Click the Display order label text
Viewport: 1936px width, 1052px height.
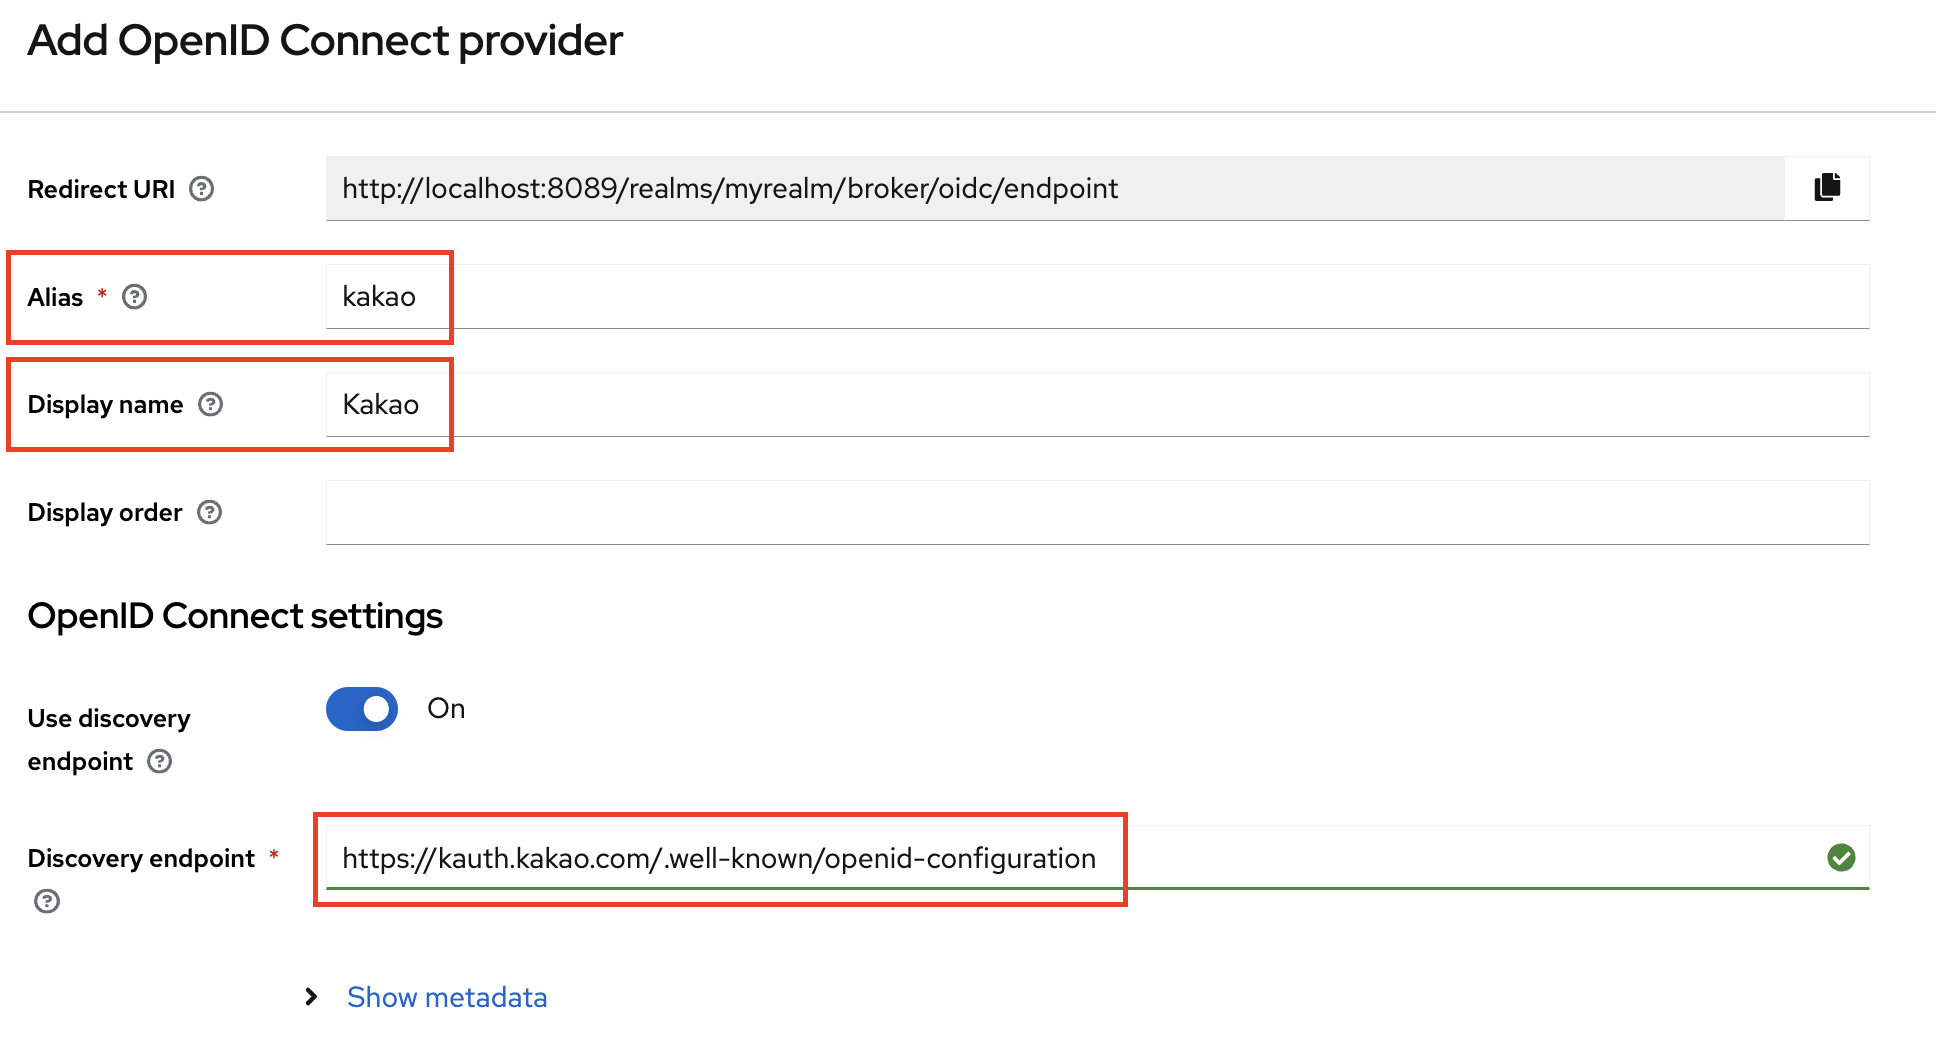(x=105, y=512)
